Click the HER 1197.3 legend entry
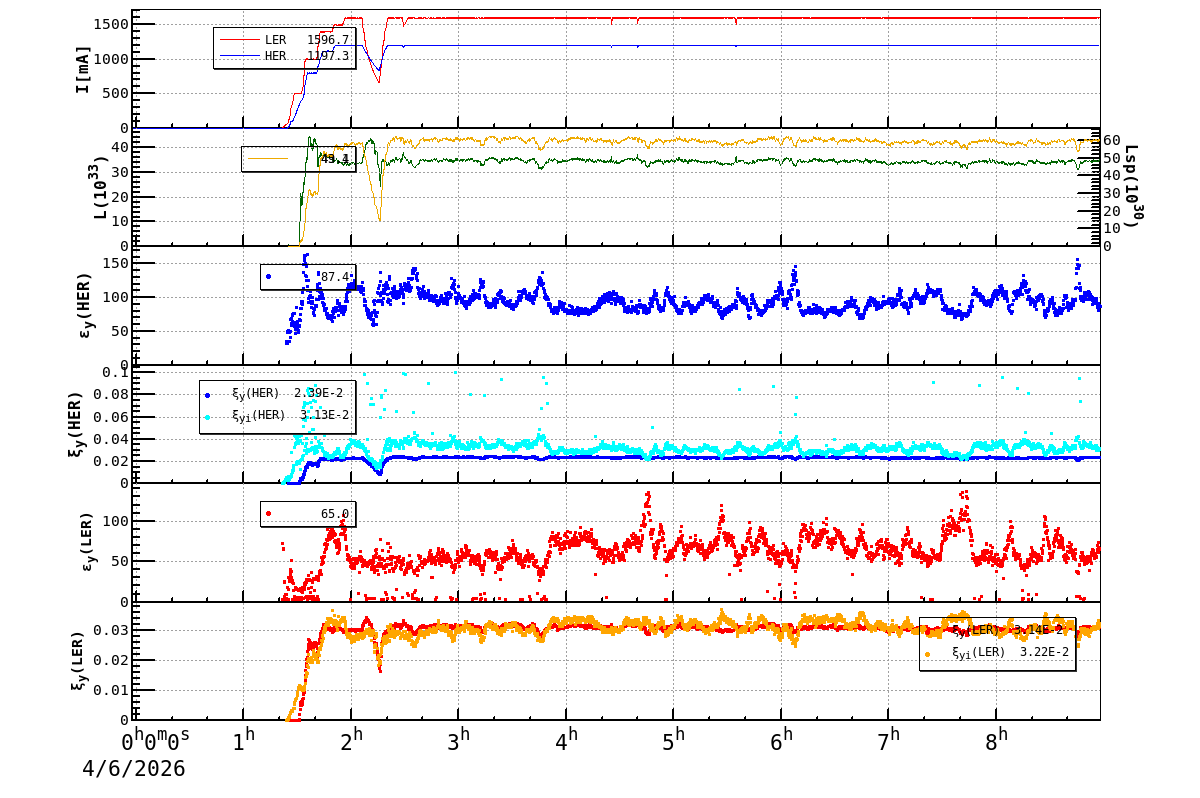1200x798 pixels. point(284,56)
